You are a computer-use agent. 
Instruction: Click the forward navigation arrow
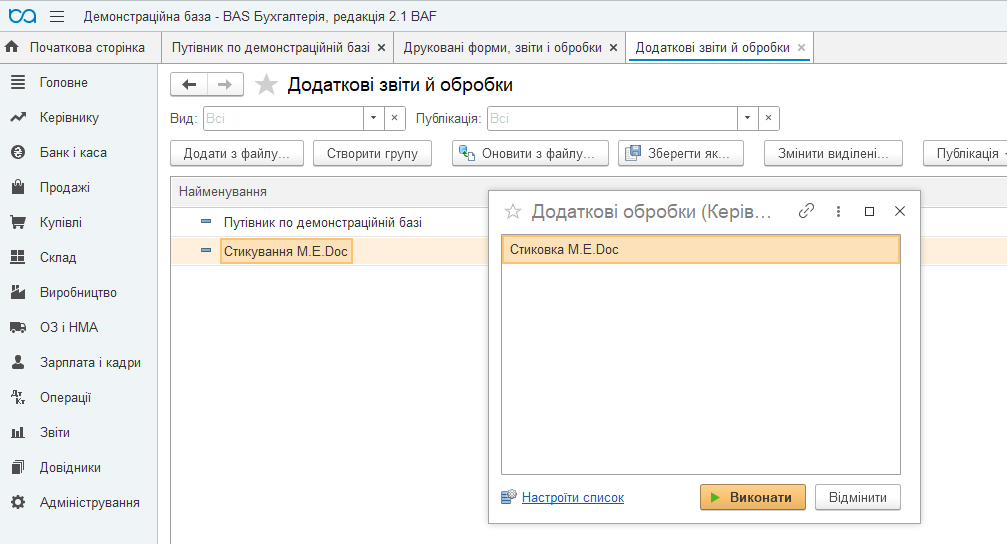pos(225,85)
